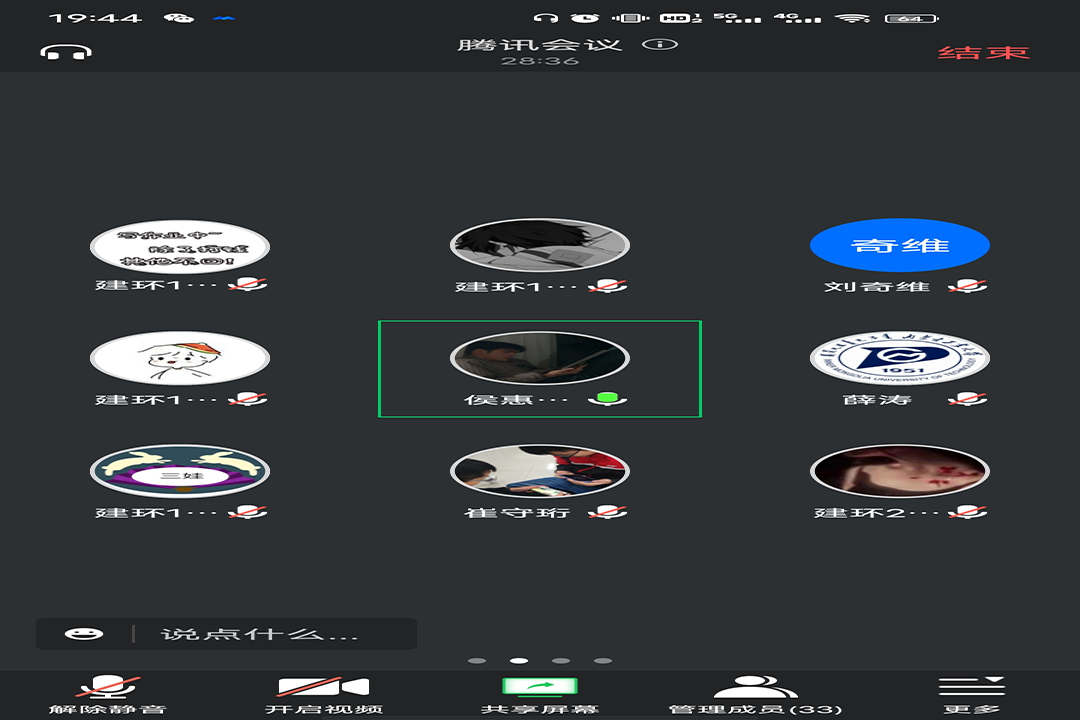Tap the muted mic icon beside 崔守珩
Viewport: 1080px width, 720px height.
607,512
